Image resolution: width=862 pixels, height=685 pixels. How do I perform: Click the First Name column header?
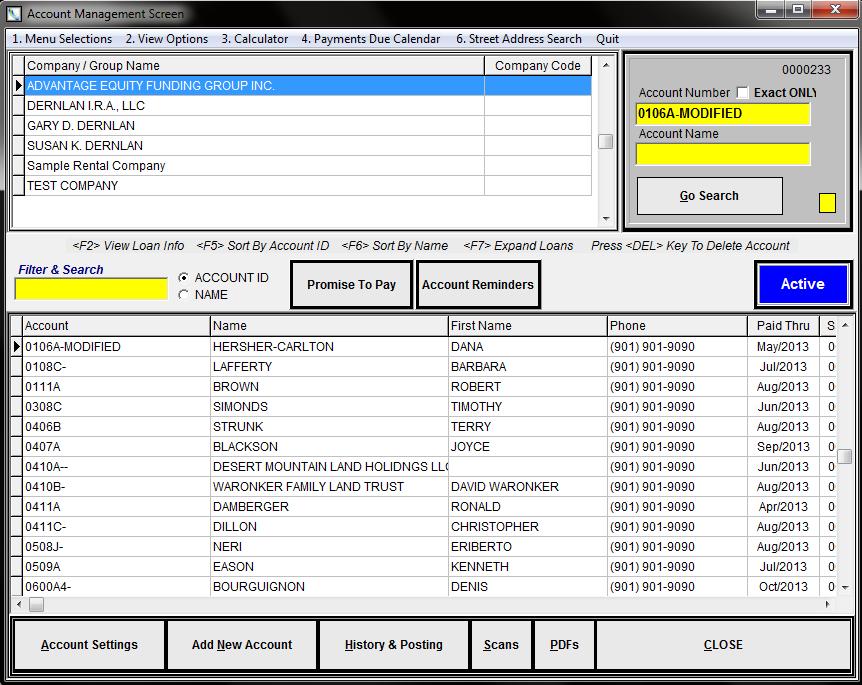click(x=527, y=325)
